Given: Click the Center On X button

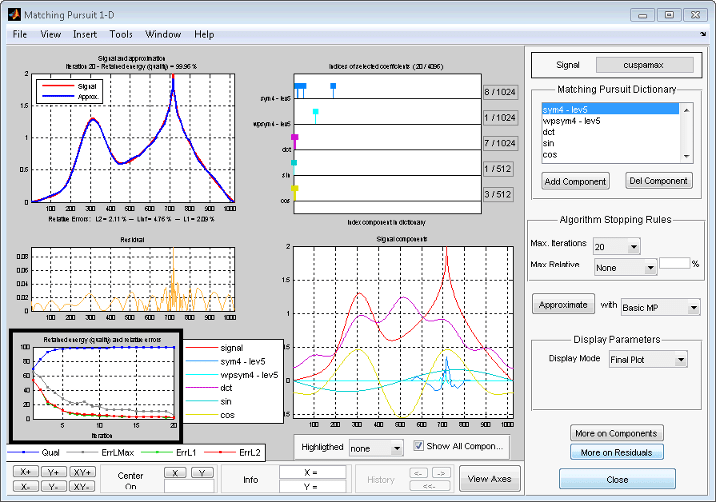Looking at the screenshot, I should pos(175,472).
